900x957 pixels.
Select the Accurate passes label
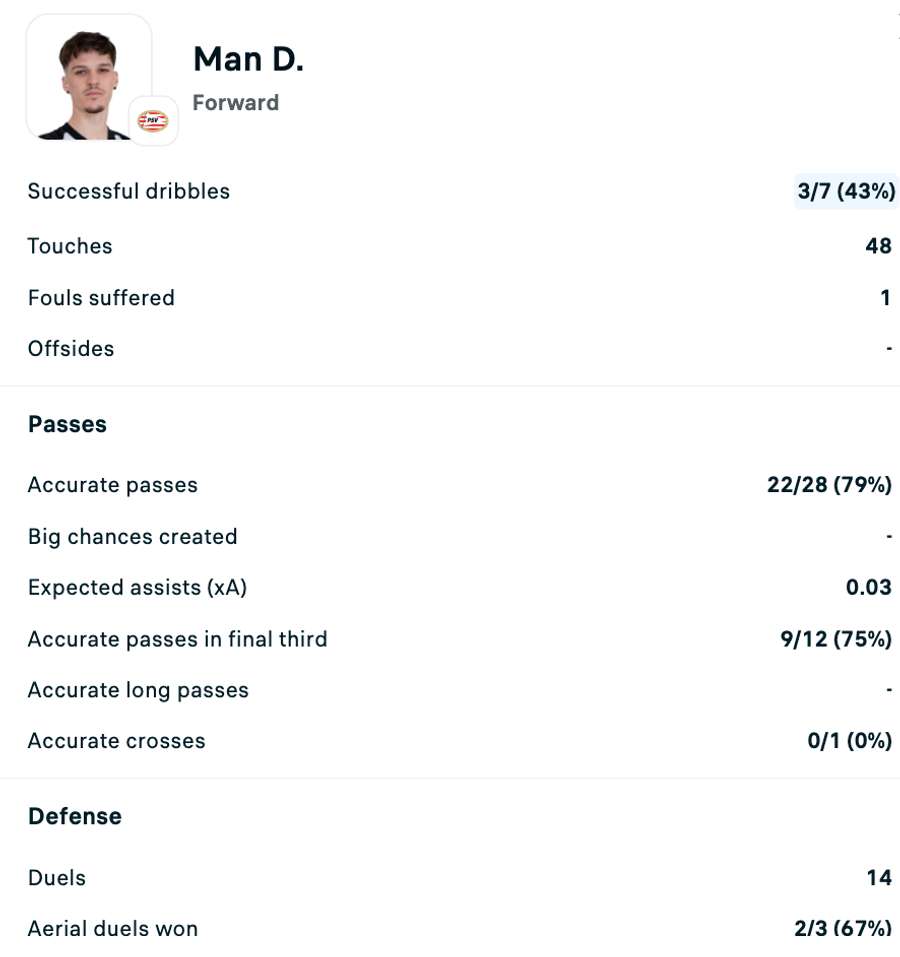point(113,485)
